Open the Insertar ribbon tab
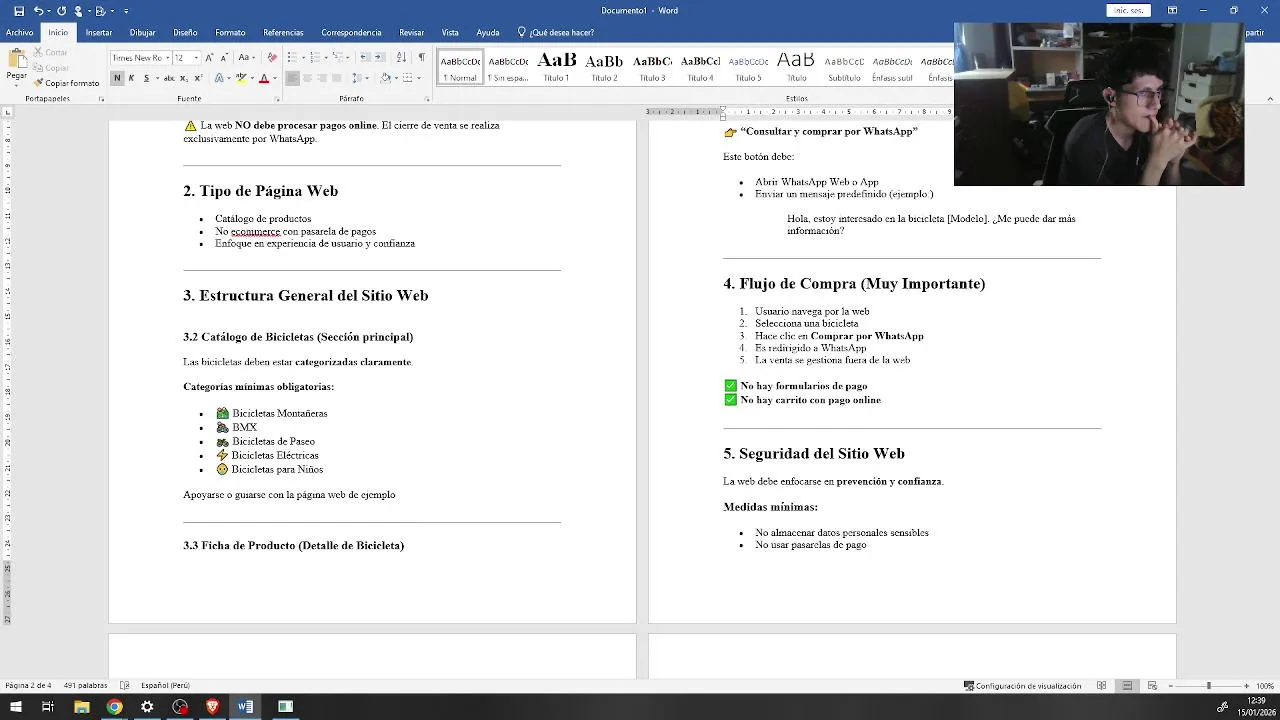The image size is (1280, 720). point(99,32)
